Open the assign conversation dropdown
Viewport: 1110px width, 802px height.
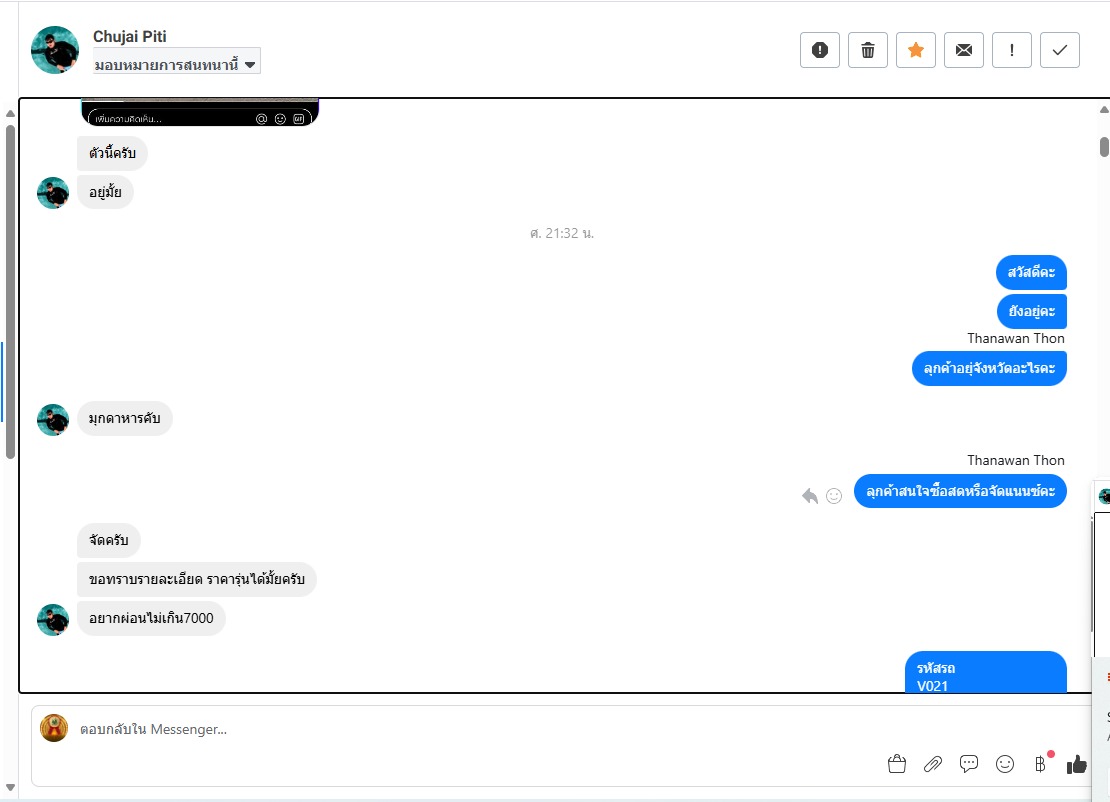pos(176,64)
